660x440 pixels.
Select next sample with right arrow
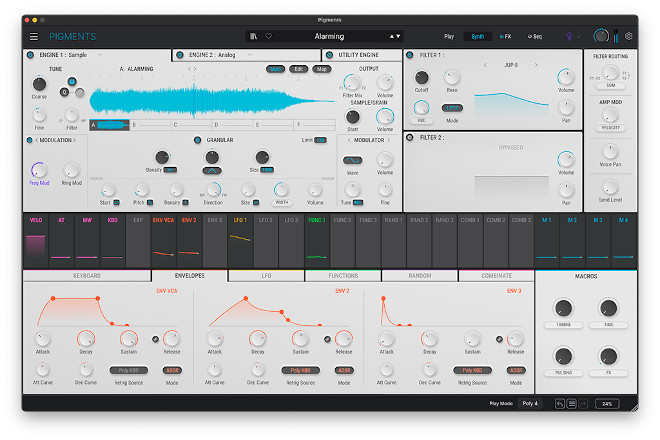(x=195, y=69)
